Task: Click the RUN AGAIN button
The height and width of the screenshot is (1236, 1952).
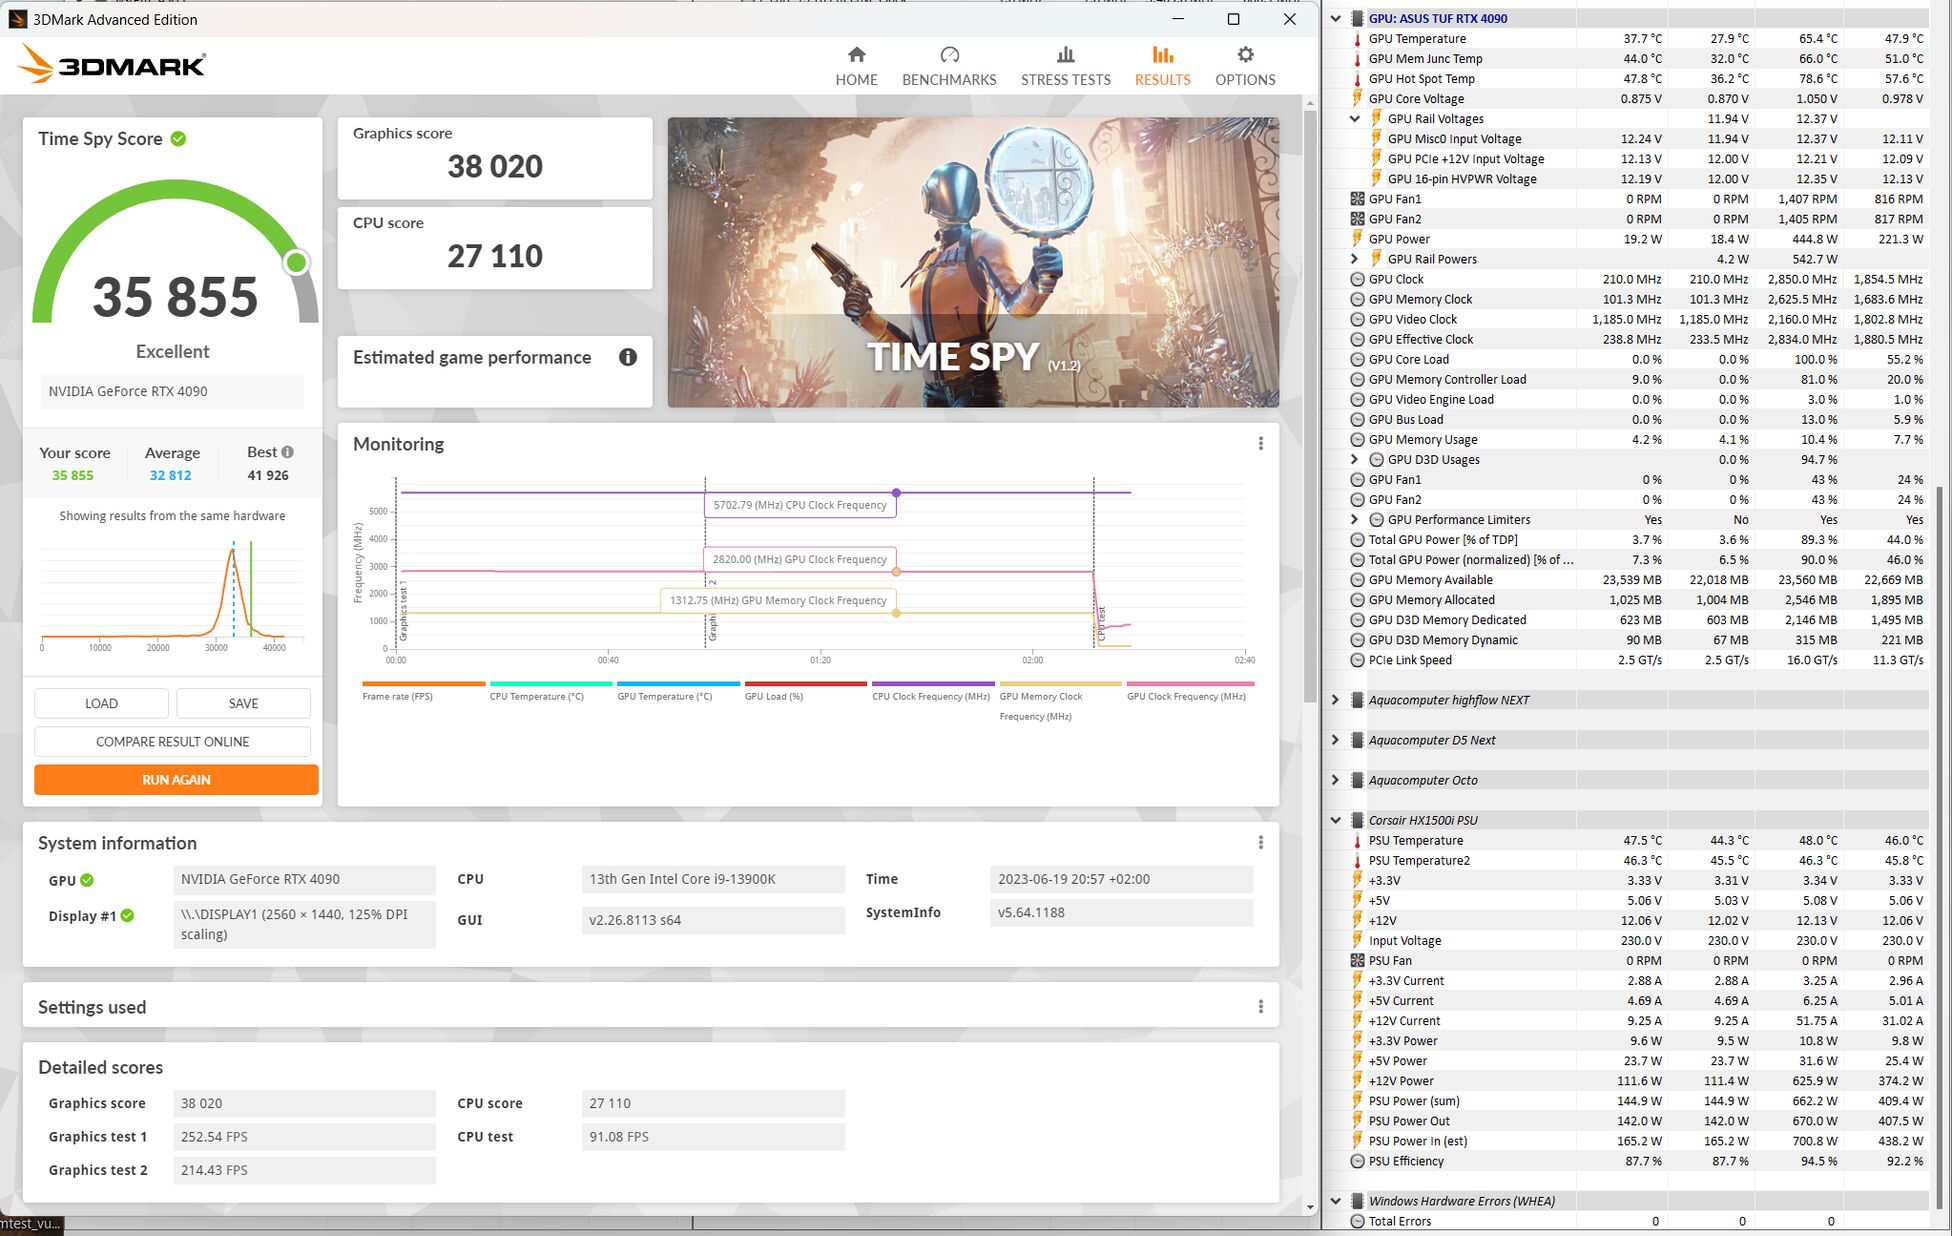Action: [176, 779]
